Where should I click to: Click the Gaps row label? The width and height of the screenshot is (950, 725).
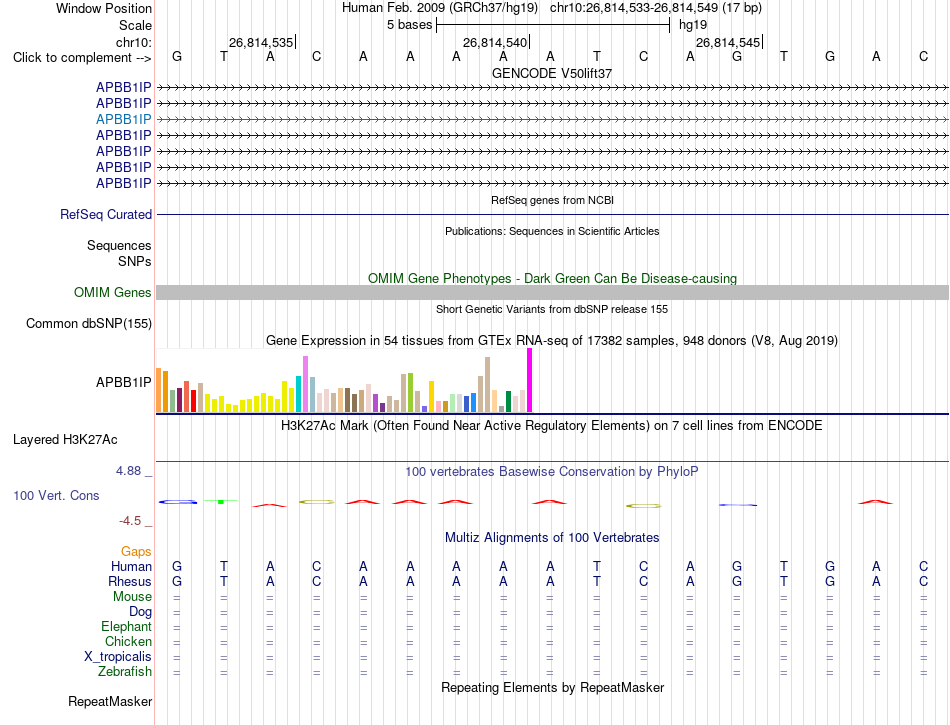(136, 551)
